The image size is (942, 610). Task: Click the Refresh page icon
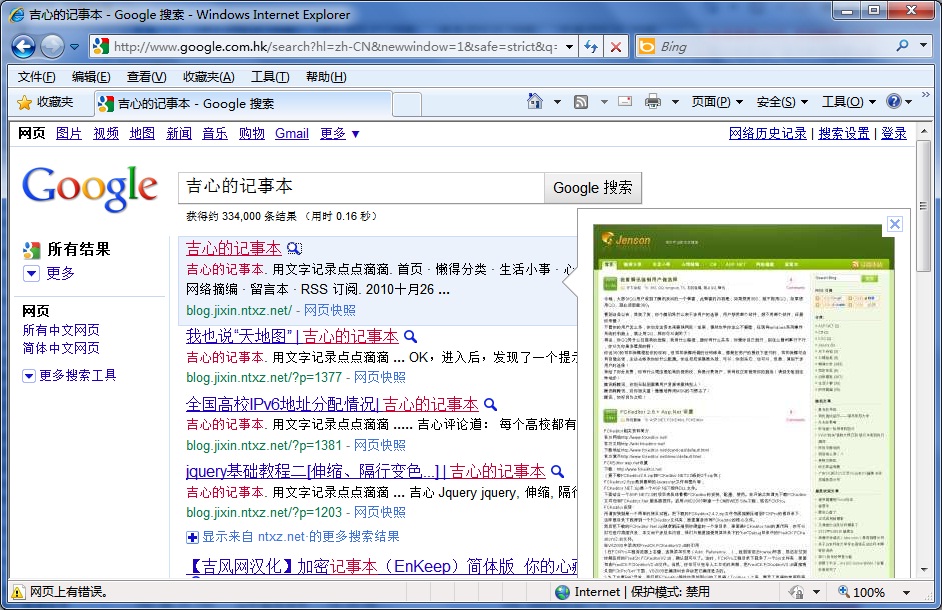[x=591, y=47]
